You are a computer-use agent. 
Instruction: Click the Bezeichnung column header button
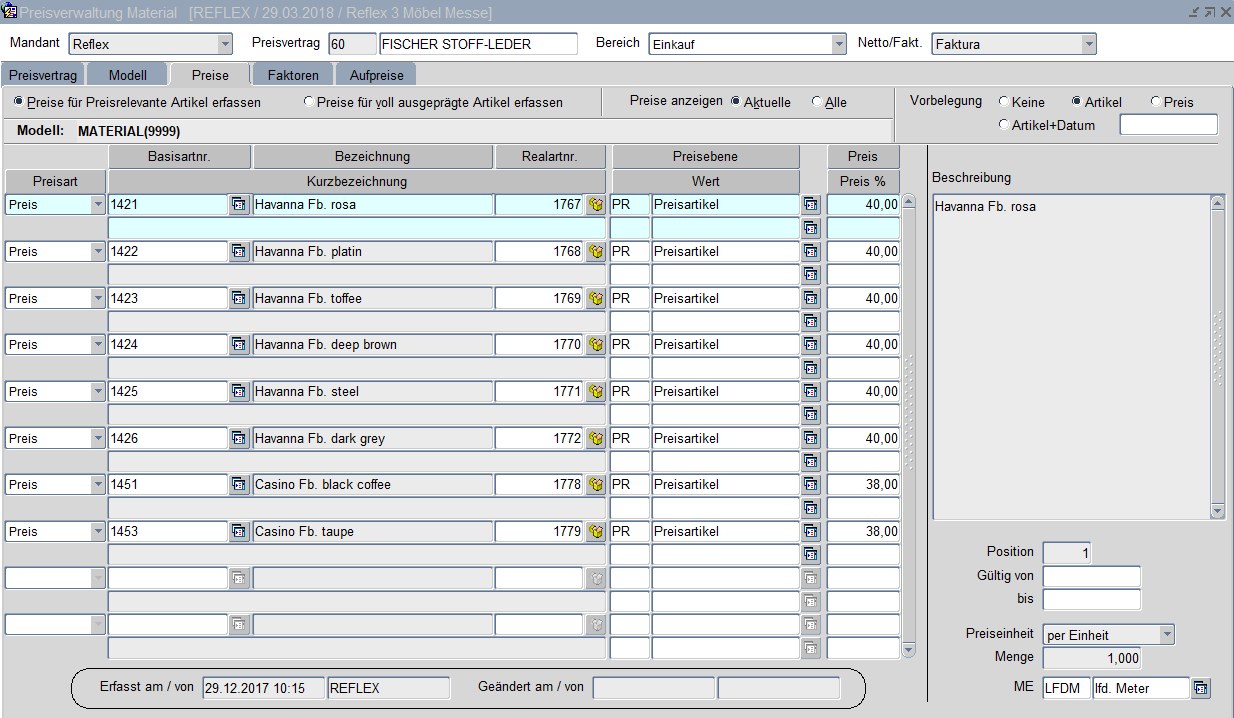(x=372, y=157)
